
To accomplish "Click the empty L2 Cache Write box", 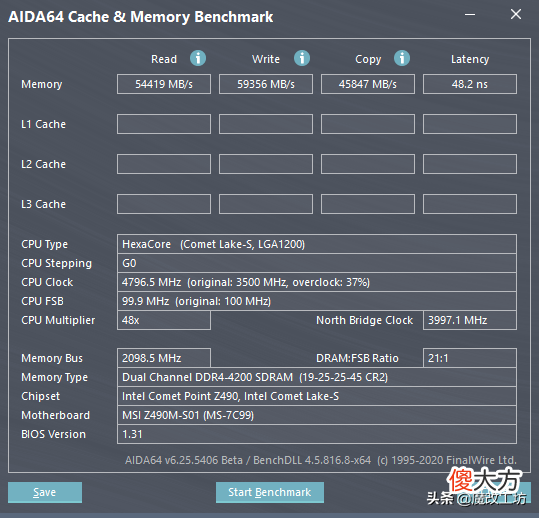I will pos(266,164).
